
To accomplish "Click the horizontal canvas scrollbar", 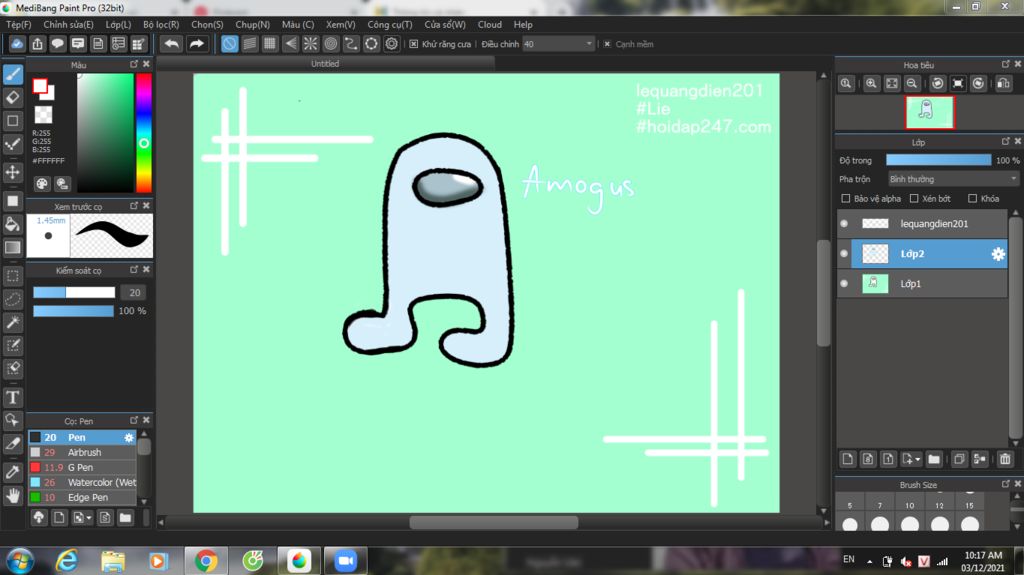I will coord(493,523).
